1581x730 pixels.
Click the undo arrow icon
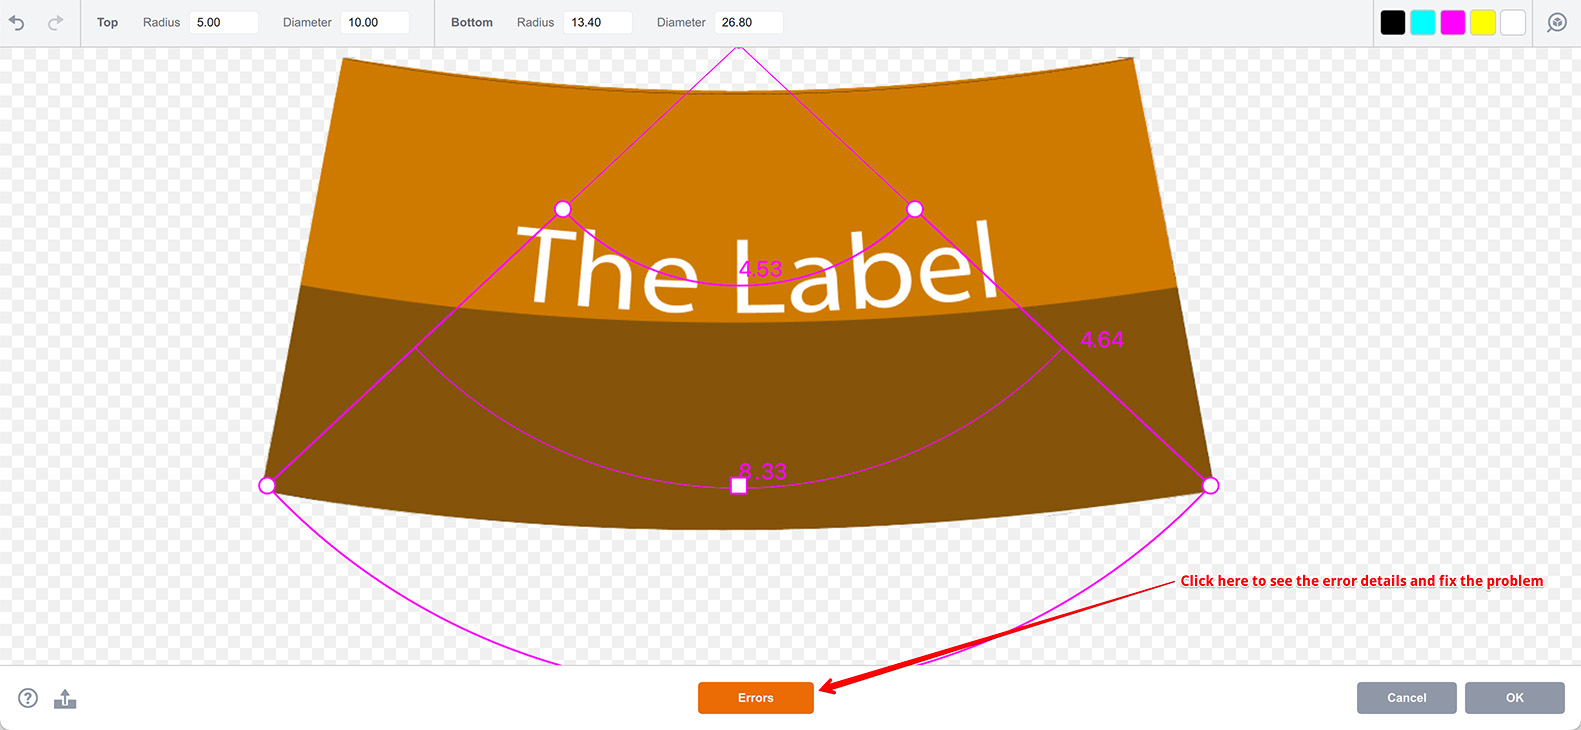click(17, 22)
